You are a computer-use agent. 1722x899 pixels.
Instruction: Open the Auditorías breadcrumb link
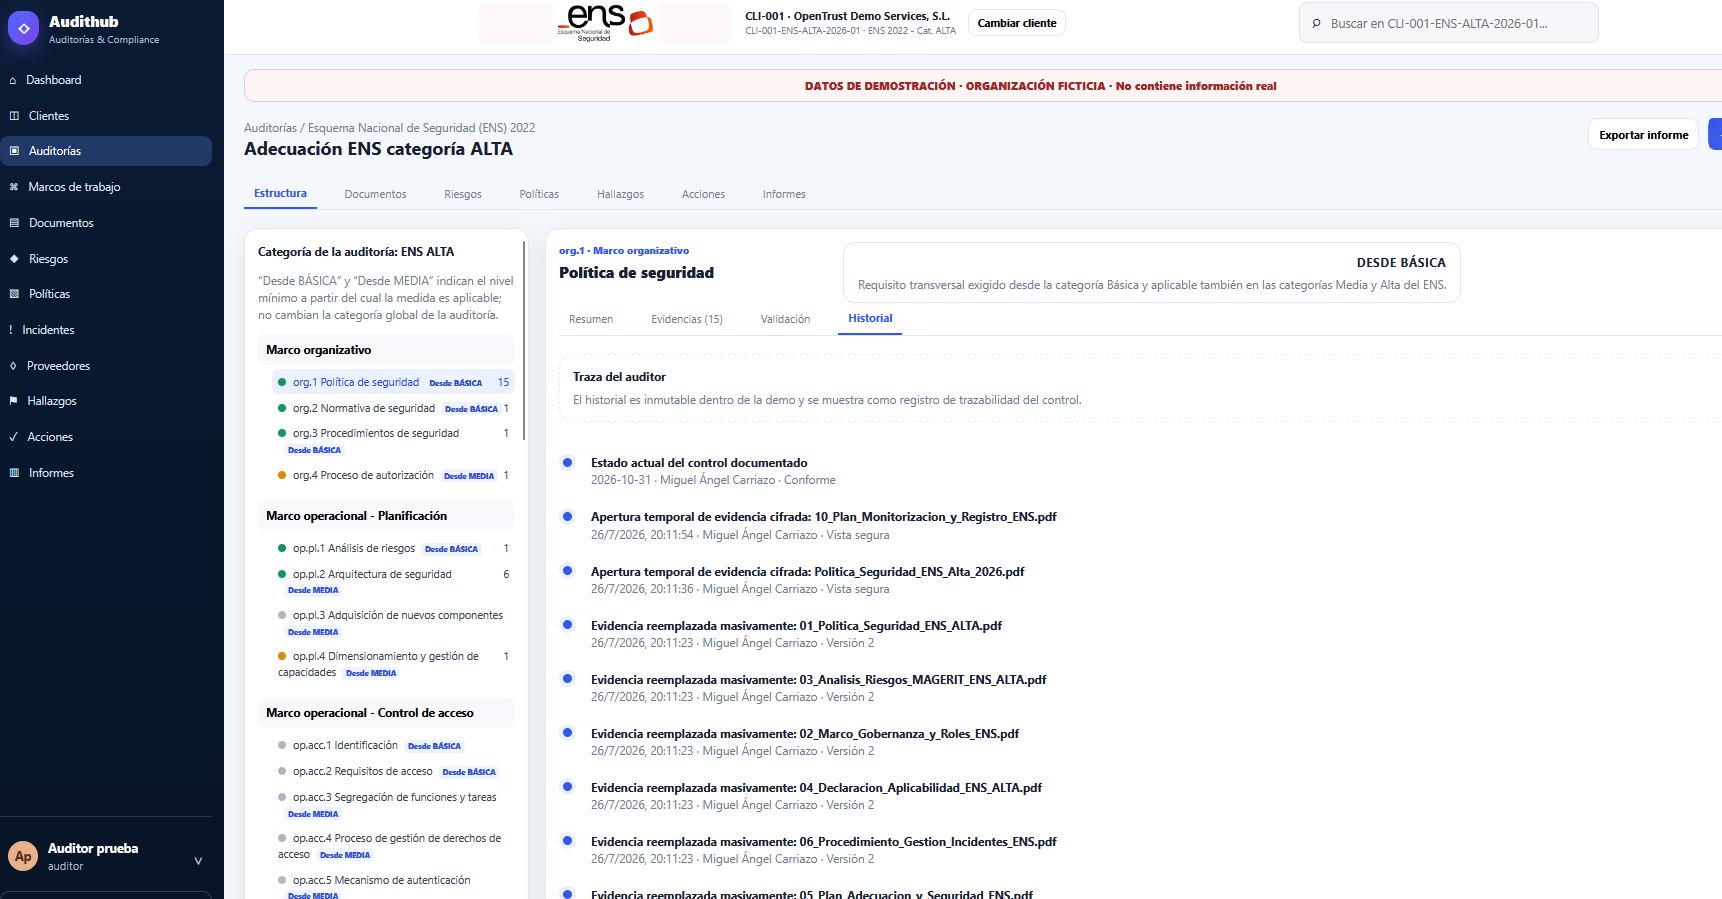coord(270,128)
